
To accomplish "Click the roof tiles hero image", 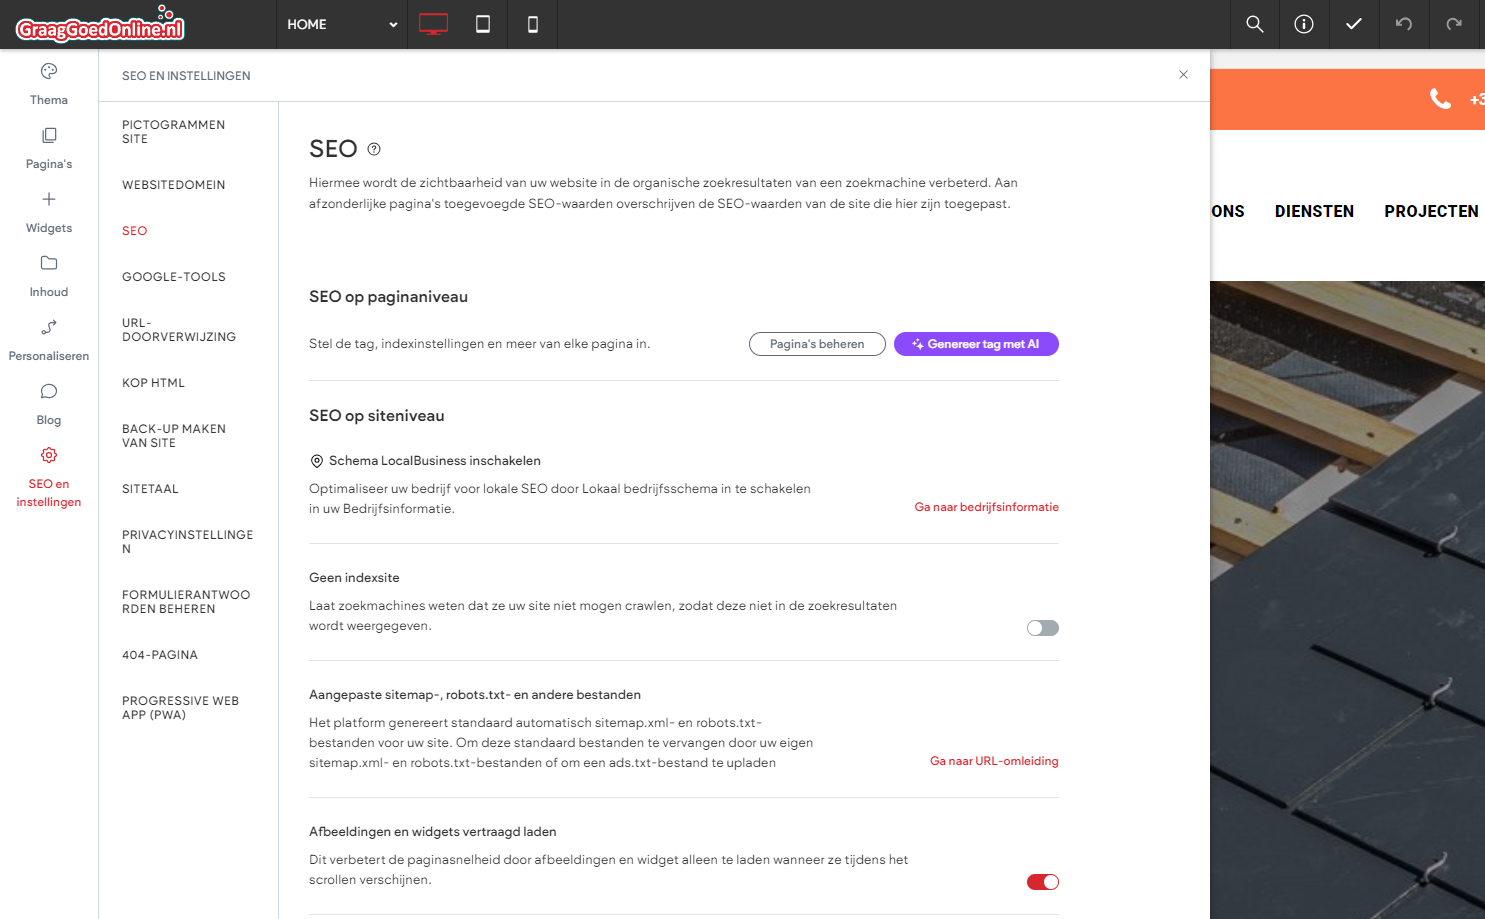I will (1347, 600).
